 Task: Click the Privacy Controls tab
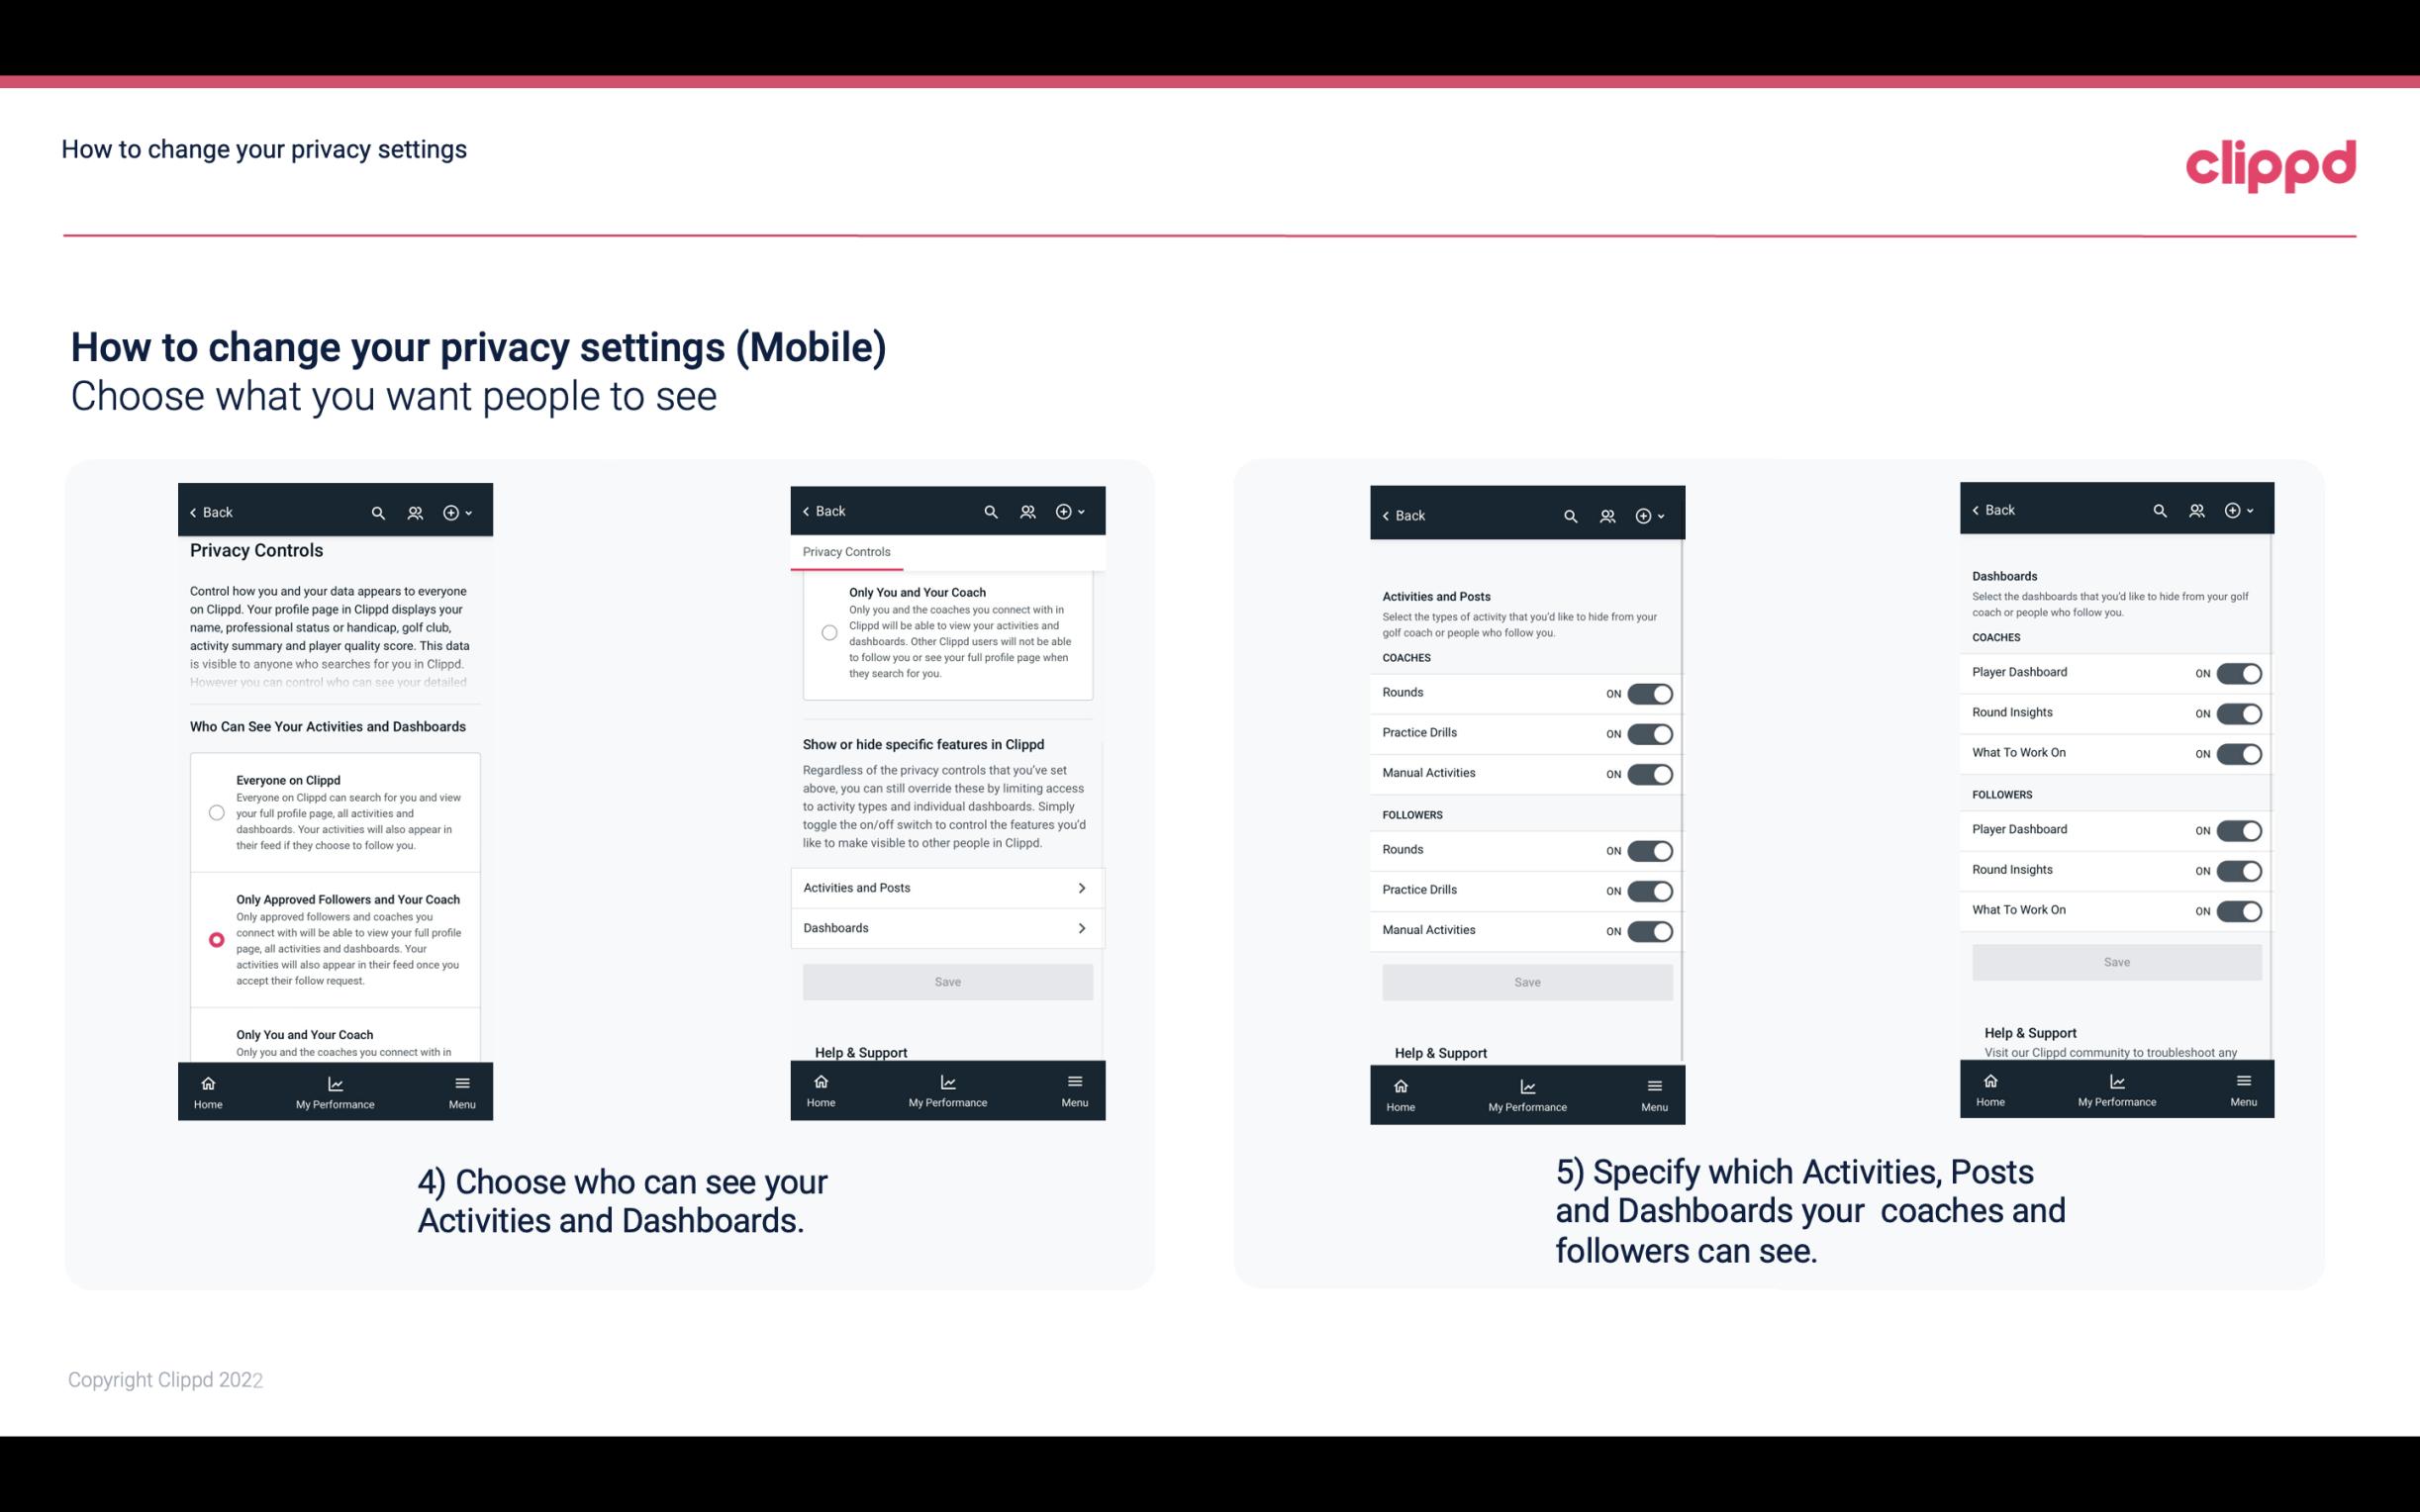[846, 552]
